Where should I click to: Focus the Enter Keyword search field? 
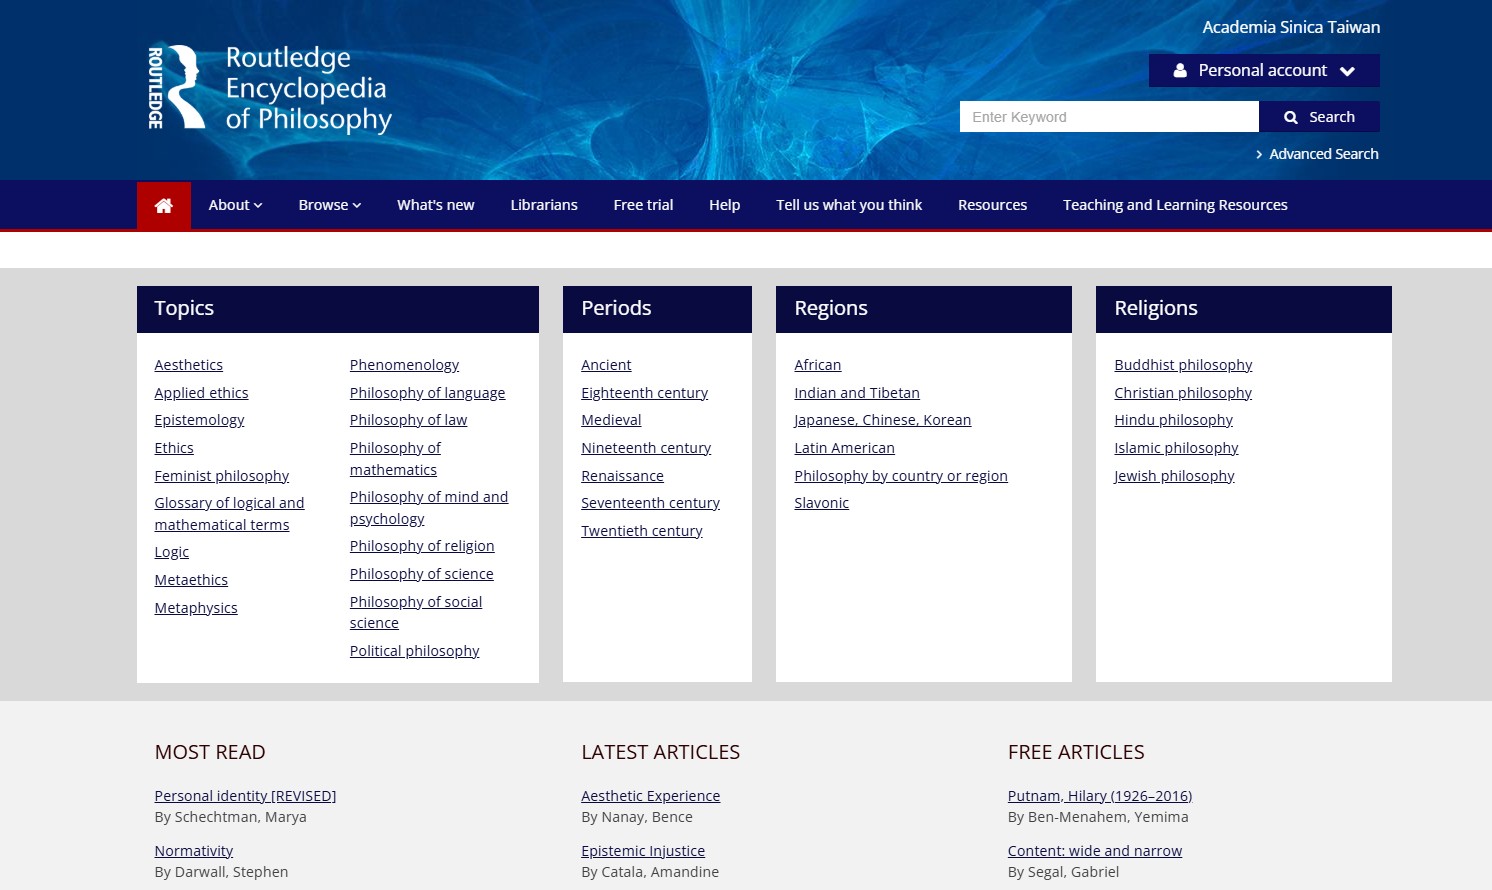tap(1109, 117)
